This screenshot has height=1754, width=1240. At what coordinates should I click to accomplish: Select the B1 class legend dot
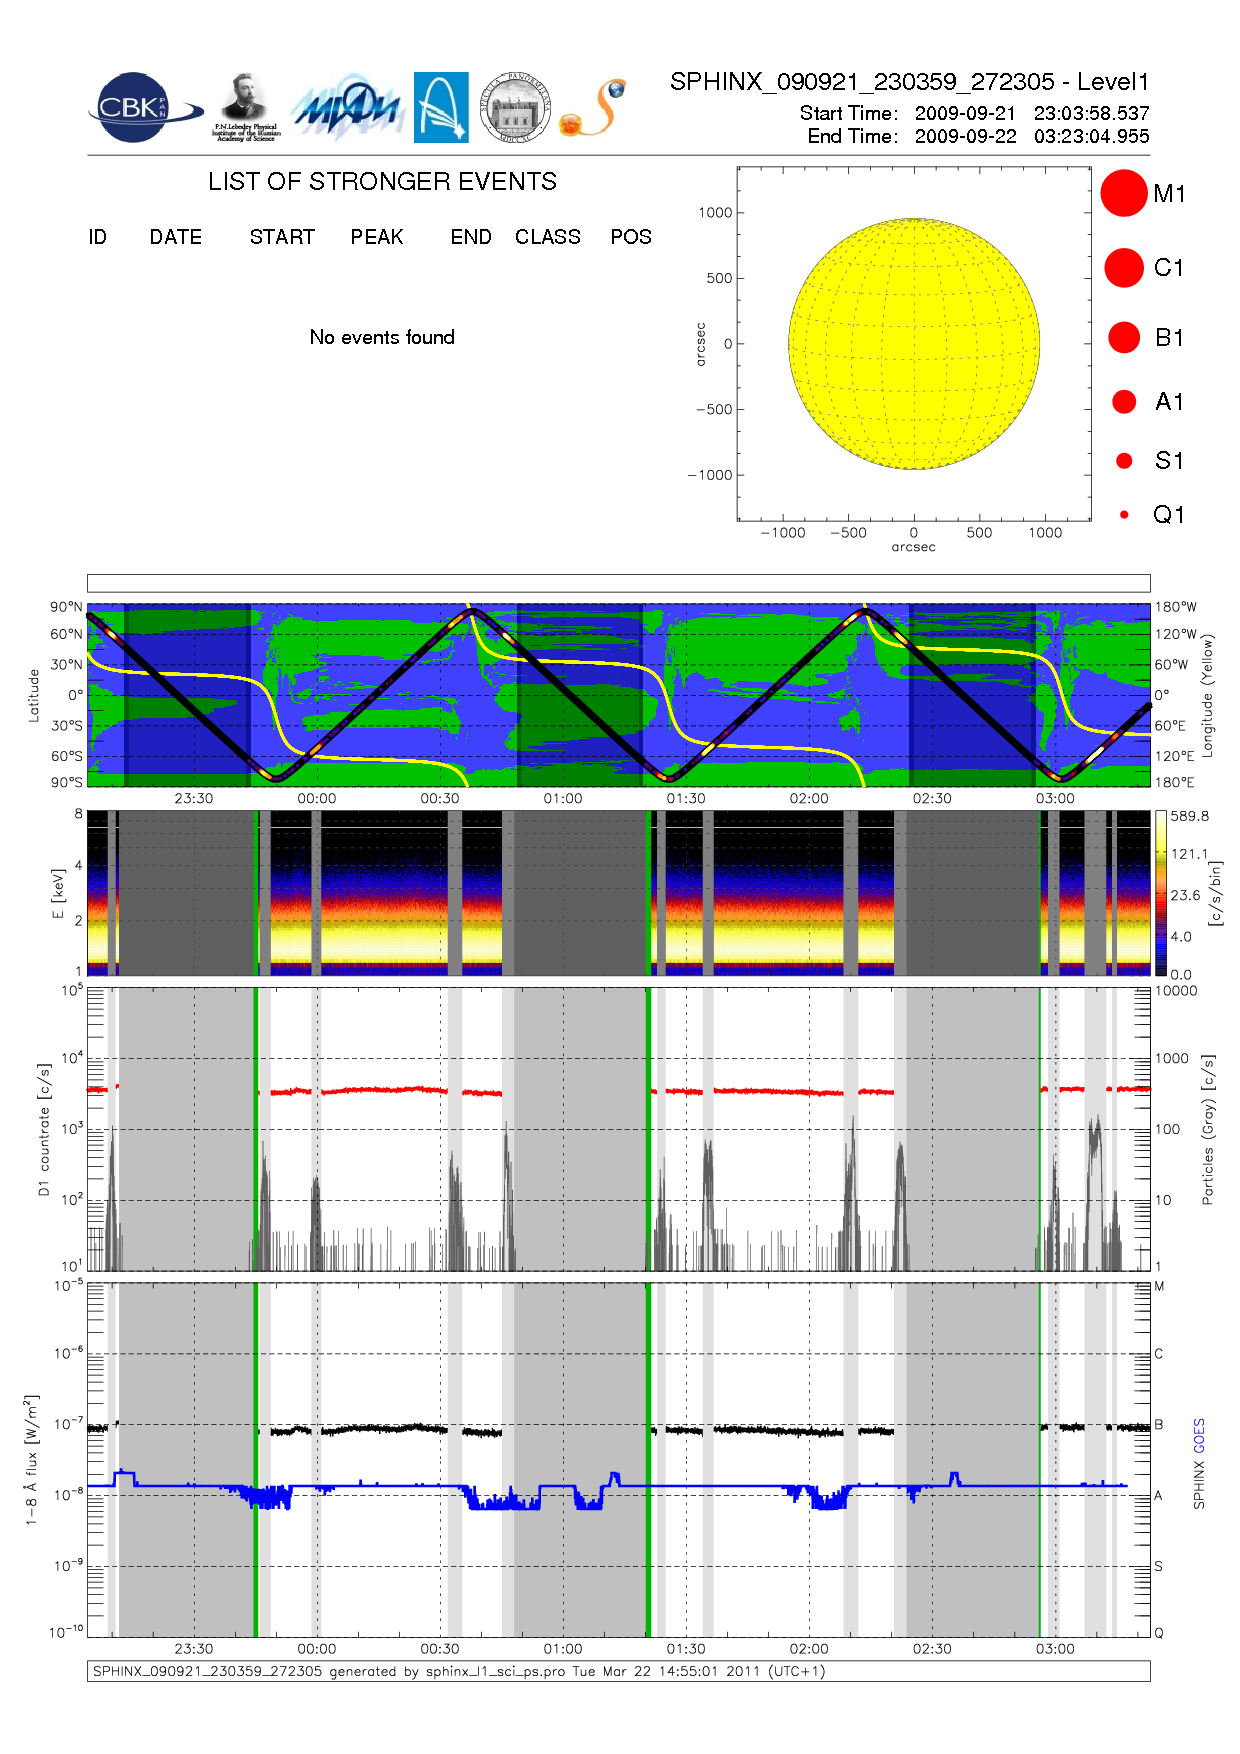point(1124,338)
